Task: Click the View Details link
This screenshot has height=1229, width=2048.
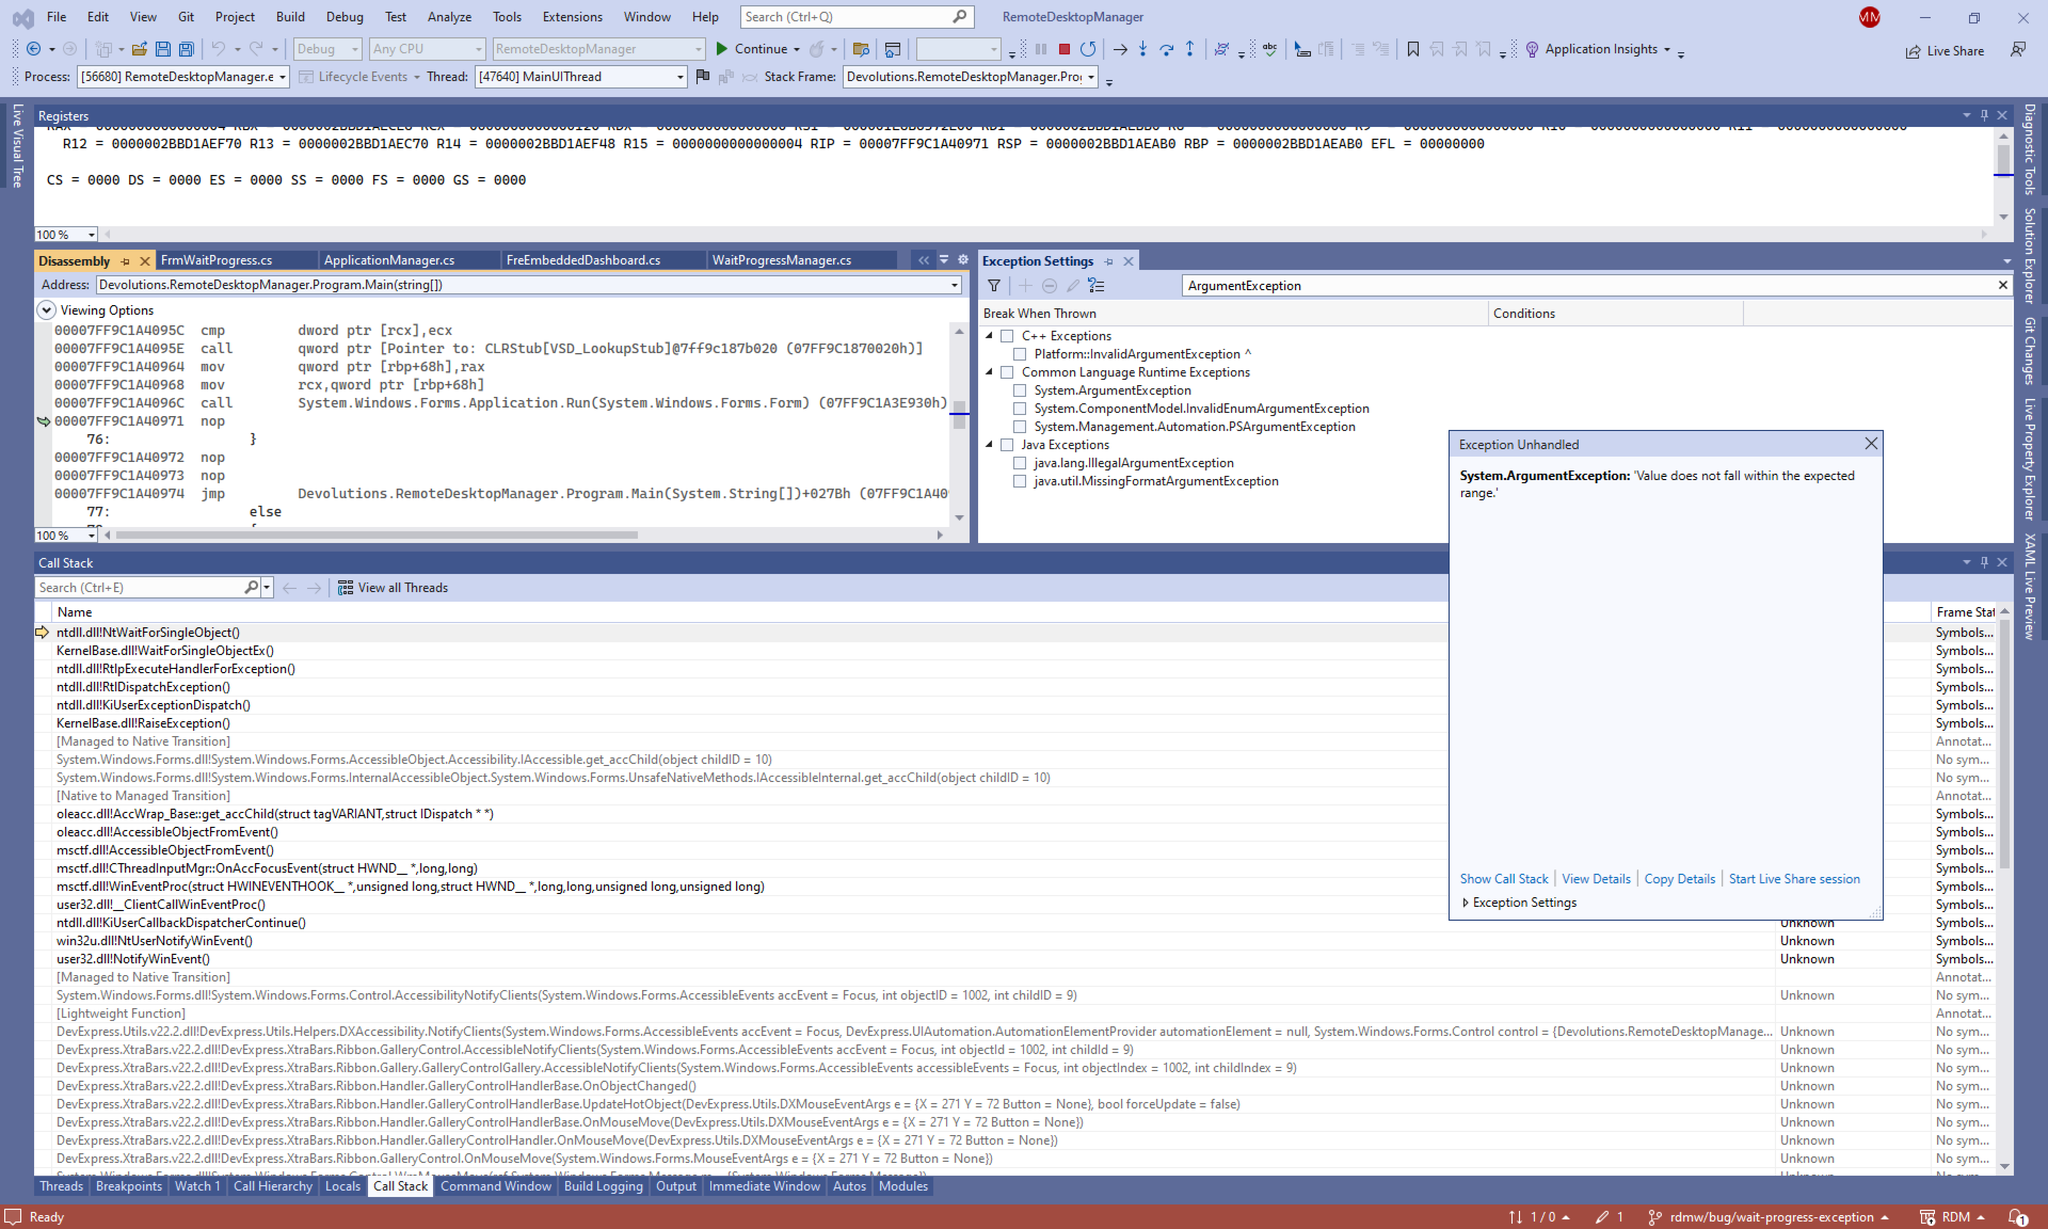Action: point(1596,879)
